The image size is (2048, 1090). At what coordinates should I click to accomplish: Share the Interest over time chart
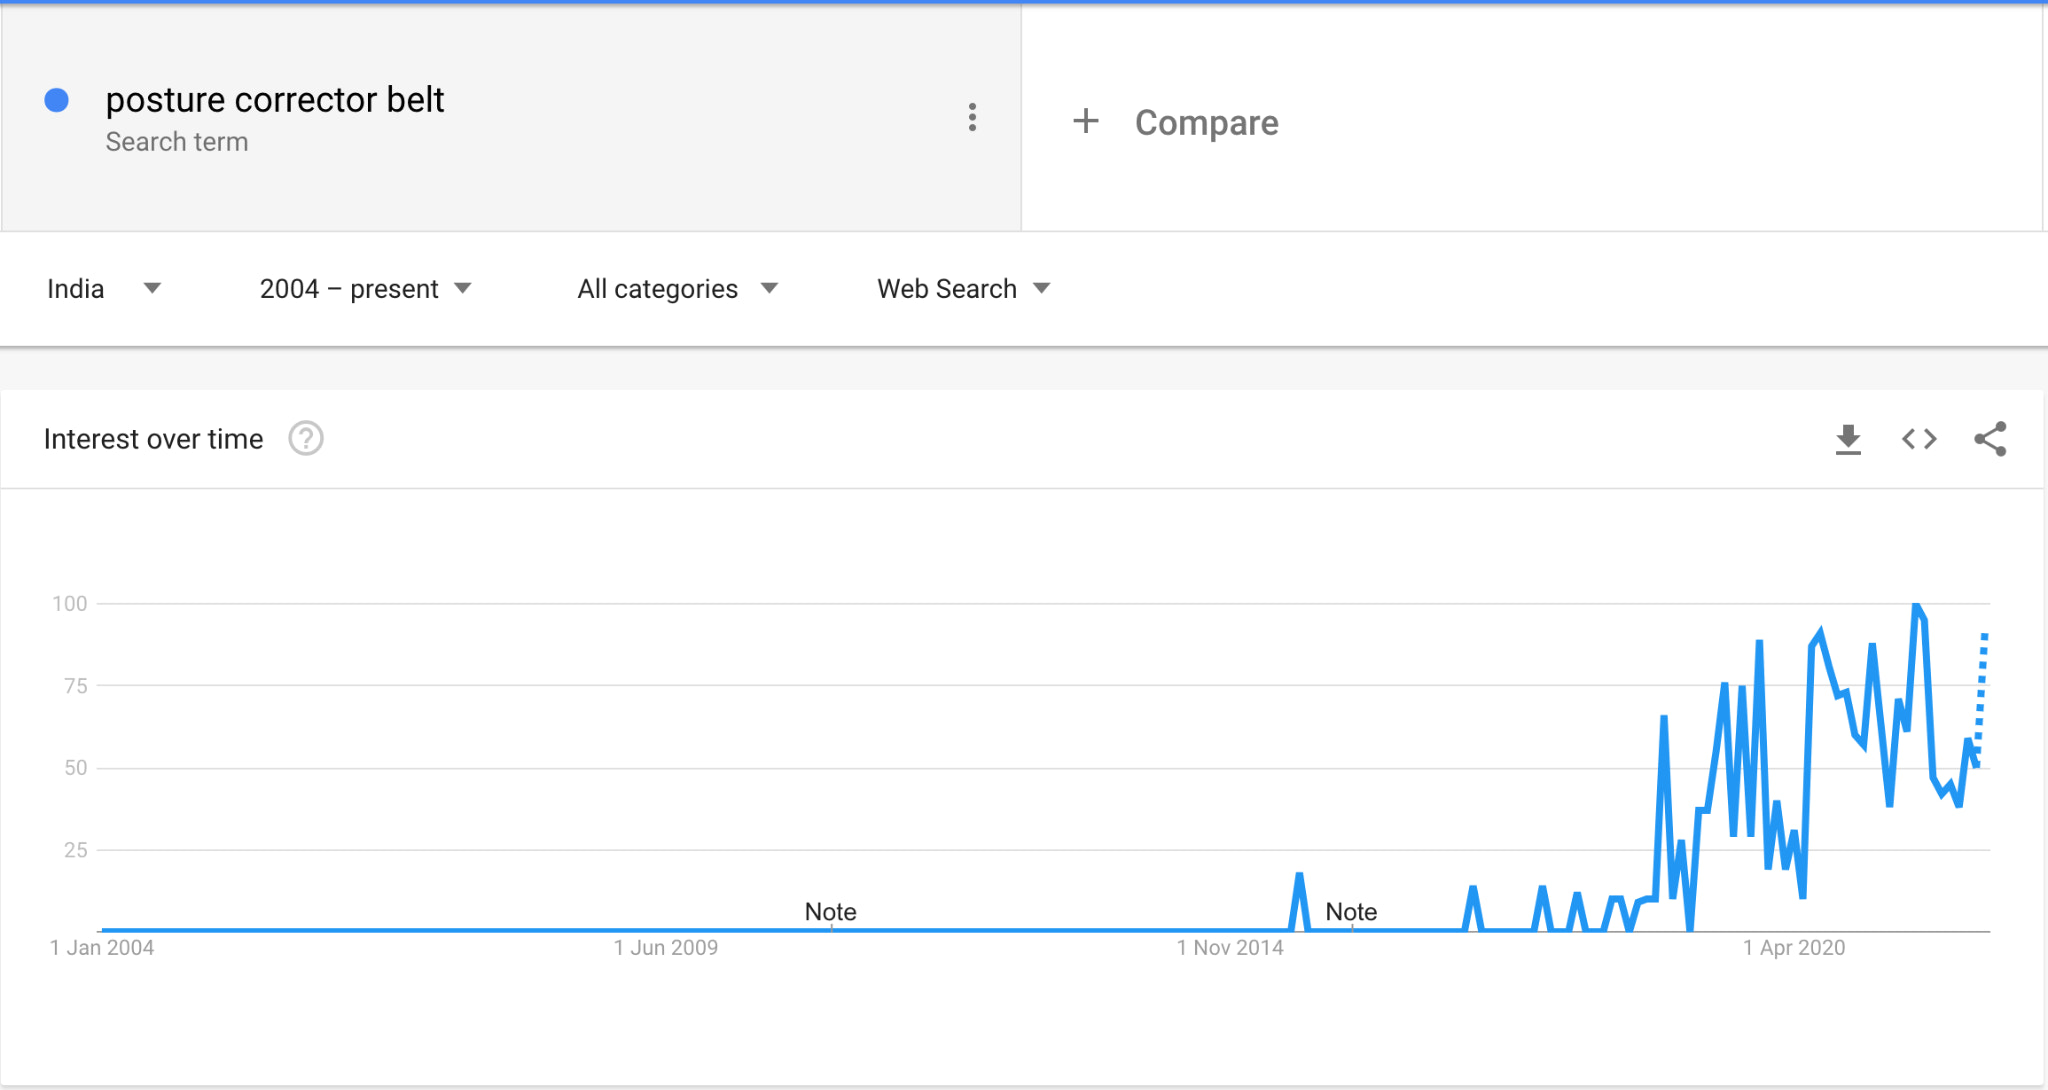pos(1991,439)
